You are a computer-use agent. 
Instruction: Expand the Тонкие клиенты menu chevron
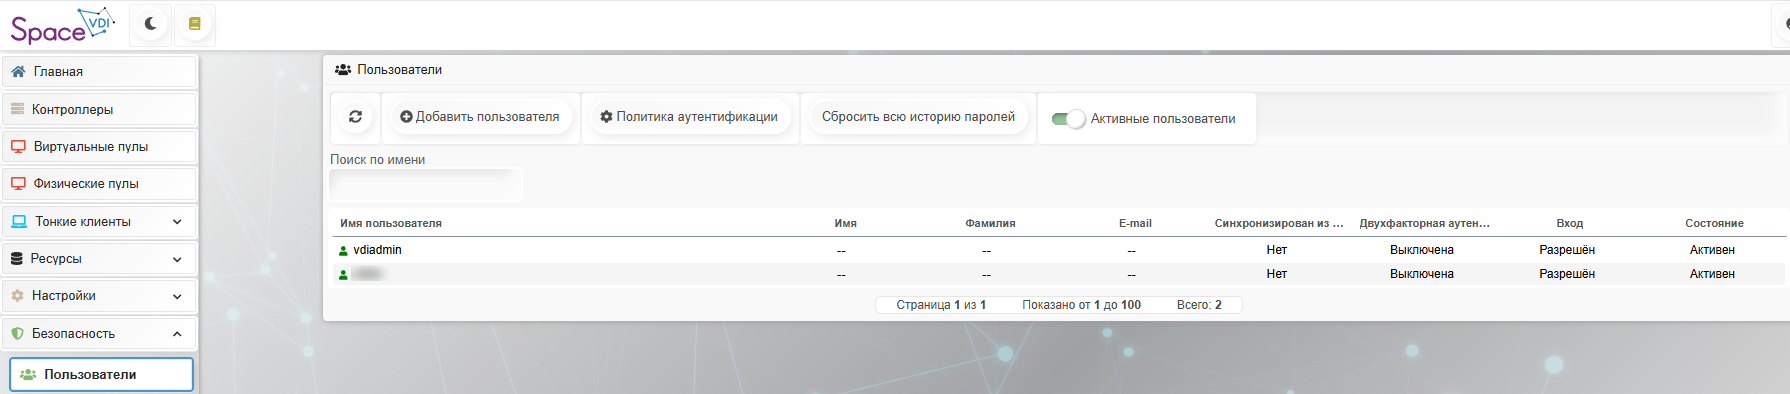click(177, 222)
